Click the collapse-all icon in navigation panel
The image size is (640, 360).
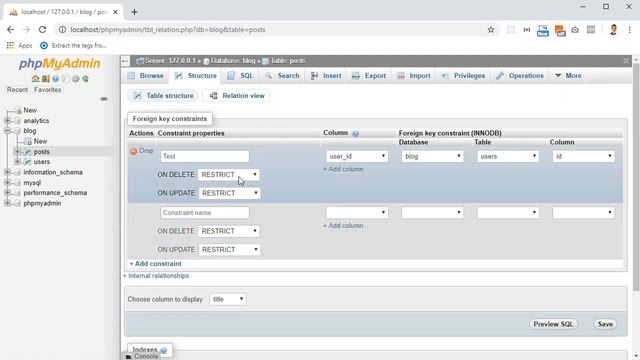point(104,99)
